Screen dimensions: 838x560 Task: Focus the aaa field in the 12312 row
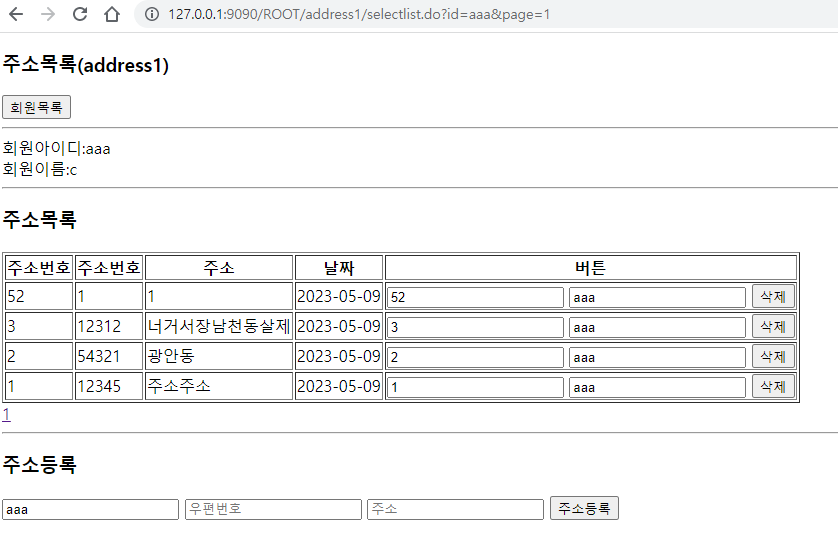[657, 328]
